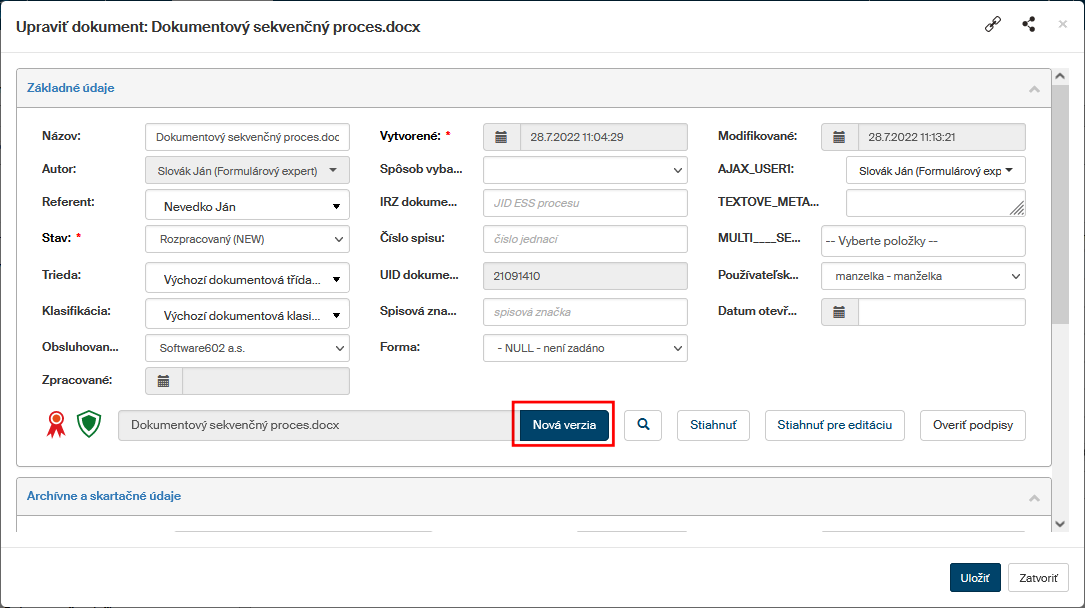The width and height of the screenshot is (1085, 608).
Task: Collapse Archívne a skartačné údaje section
Action: 1034,496
